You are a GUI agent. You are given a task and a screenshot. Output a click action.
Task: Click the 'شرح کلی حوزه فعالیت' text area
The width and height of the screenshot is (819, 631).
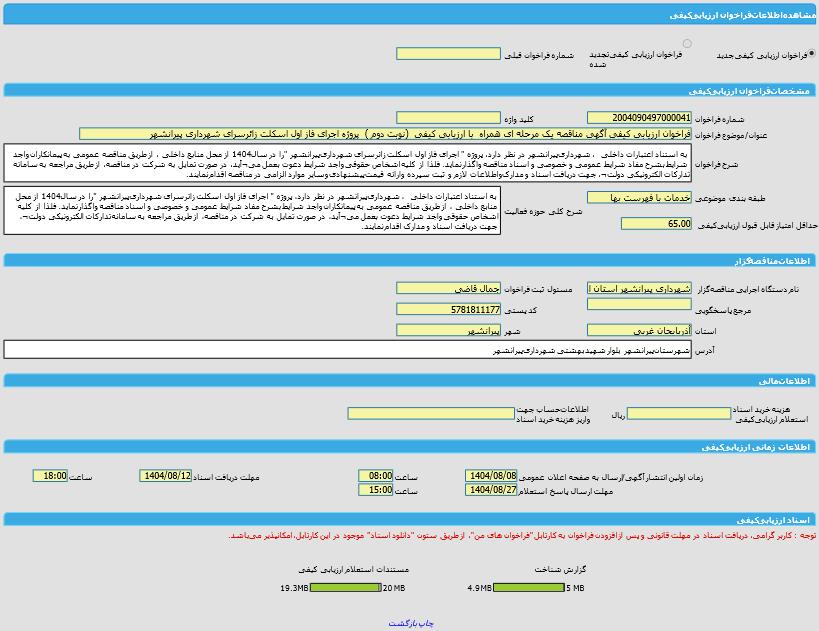pos(252,211)
